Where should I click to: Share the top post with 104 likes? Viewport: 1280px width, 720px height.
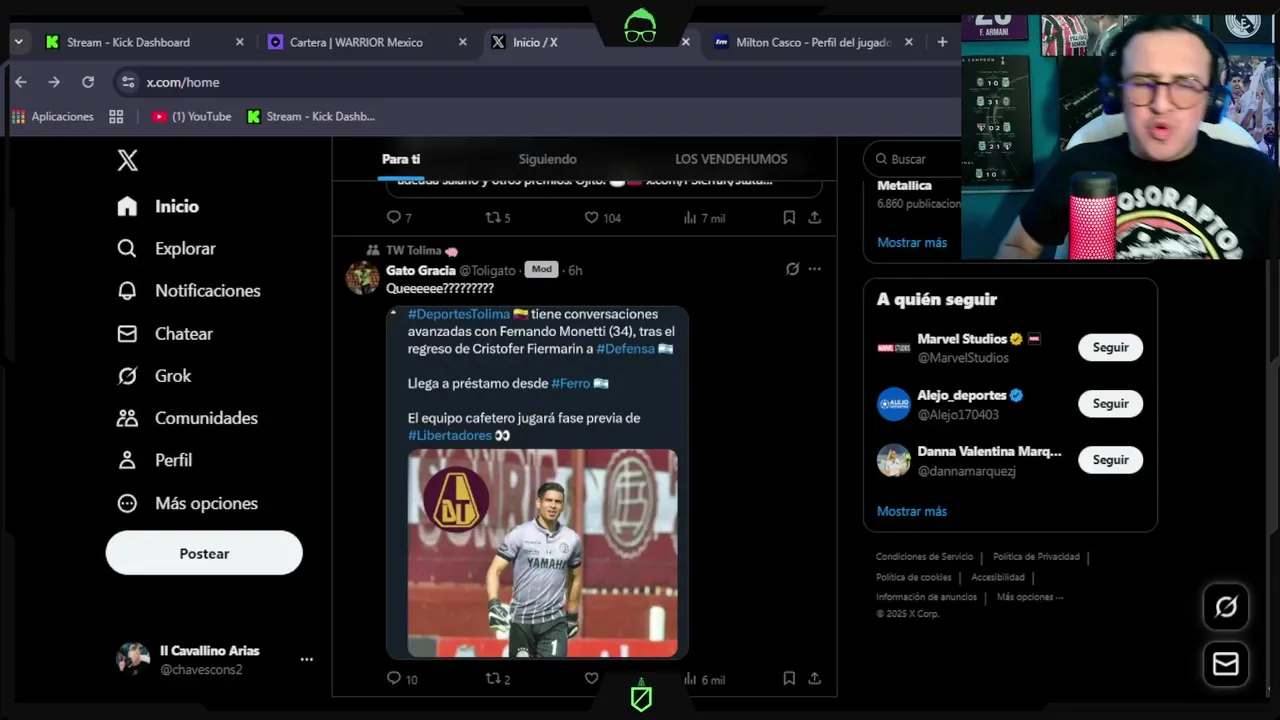coord(814,217)
